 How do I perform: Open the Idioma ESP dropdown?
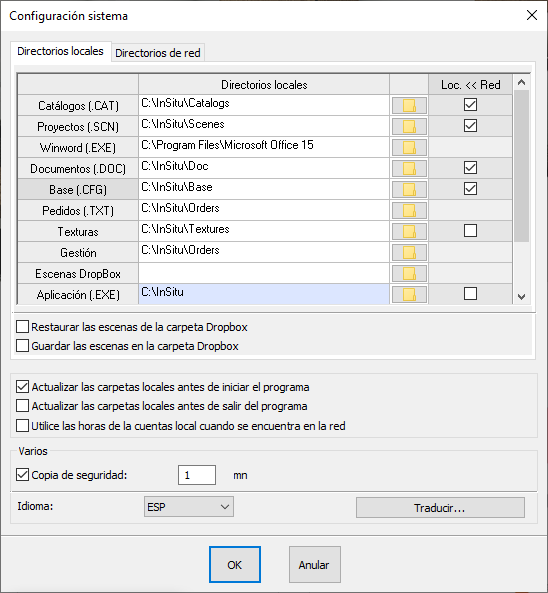pos(189,507)
